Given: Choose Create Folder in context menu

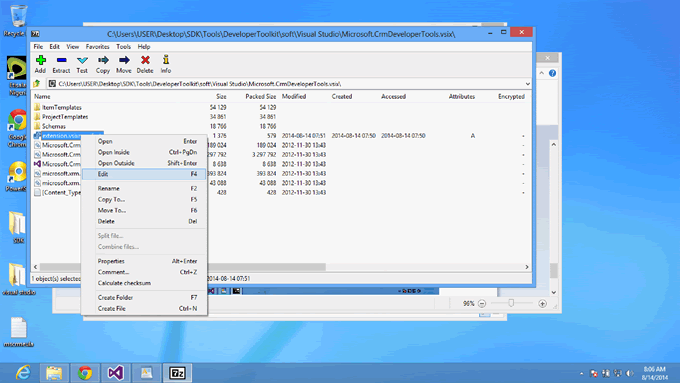Looking at the screenshot, I should (144, 298).
